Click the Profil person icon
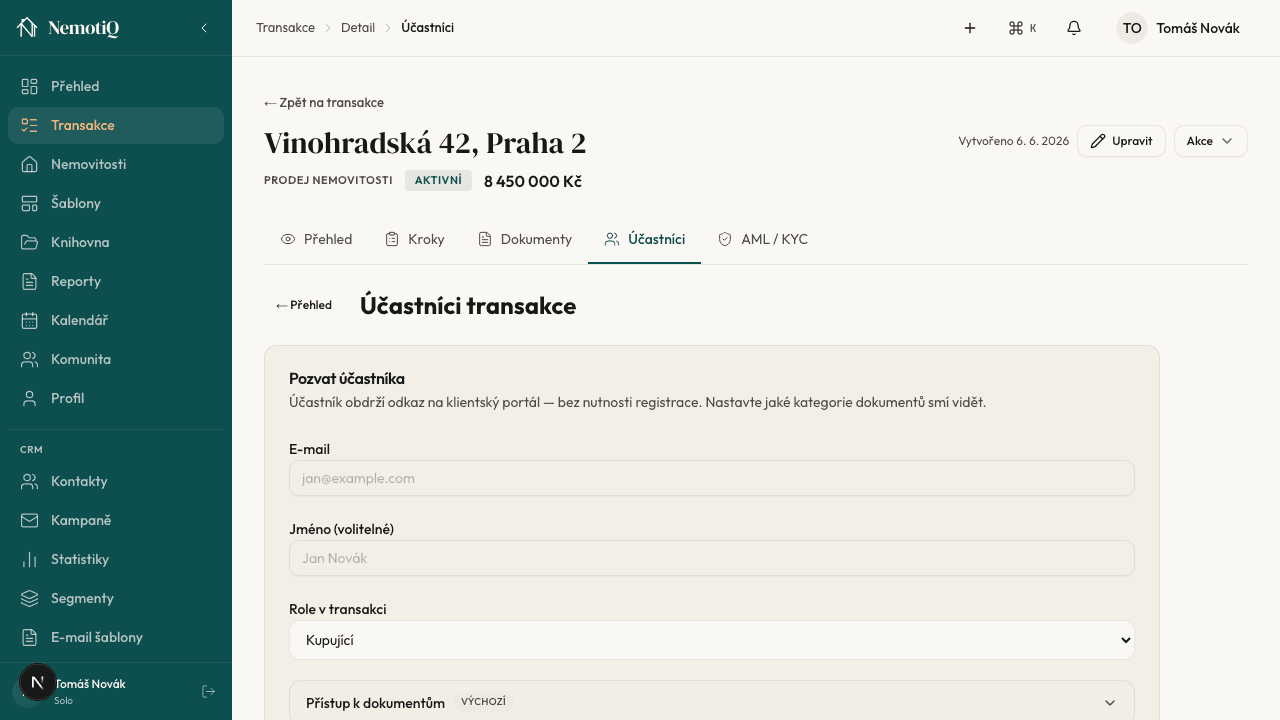The image size is (1280, 720). click(x=30, y=398)
